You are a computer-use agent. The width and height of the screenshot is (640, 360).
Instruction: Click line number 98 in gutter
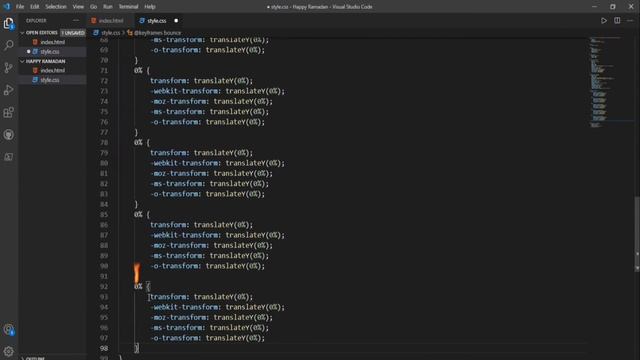[x=104, y=348]
